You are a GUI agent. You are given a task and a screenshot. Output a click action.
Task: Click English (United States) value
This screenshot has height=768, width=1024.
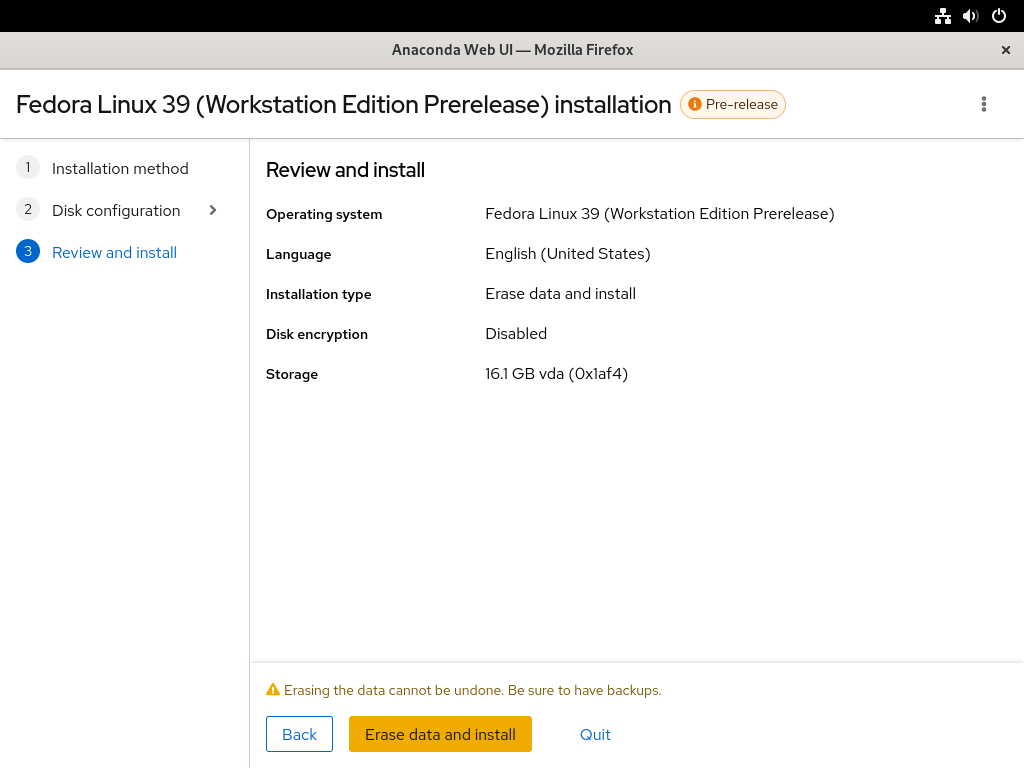pyautogui.click(x=568, y=254)
